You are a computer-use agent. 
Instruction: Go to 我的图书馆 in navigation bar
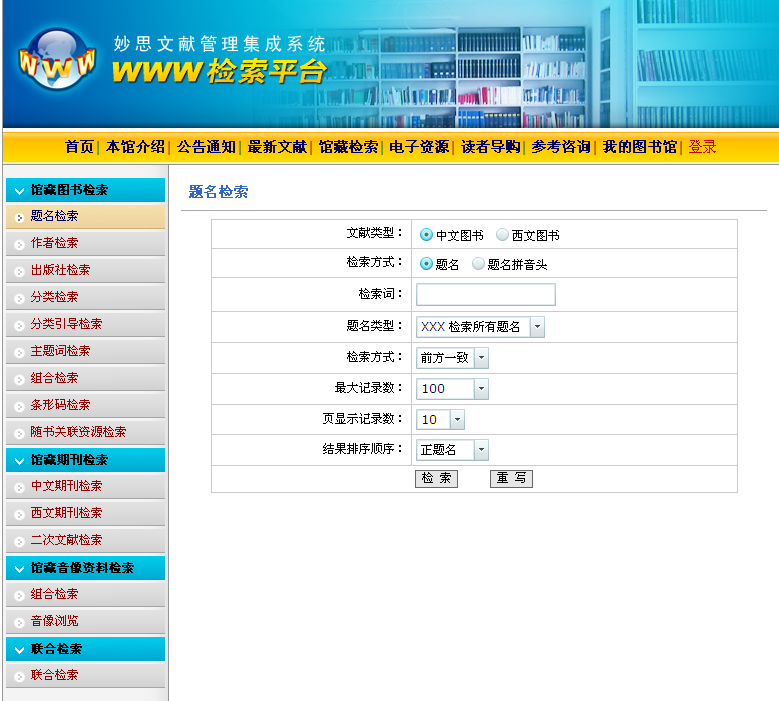click(x=639, y=147)
